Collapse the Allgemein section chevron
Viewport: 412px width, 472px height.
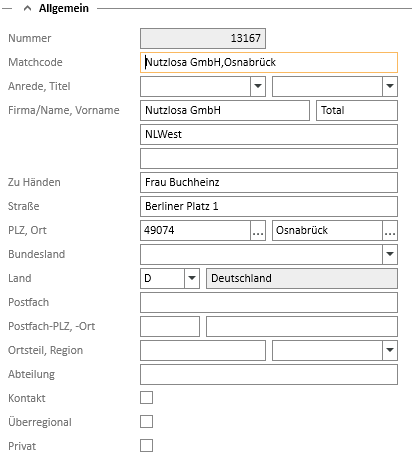click(27, 8)
